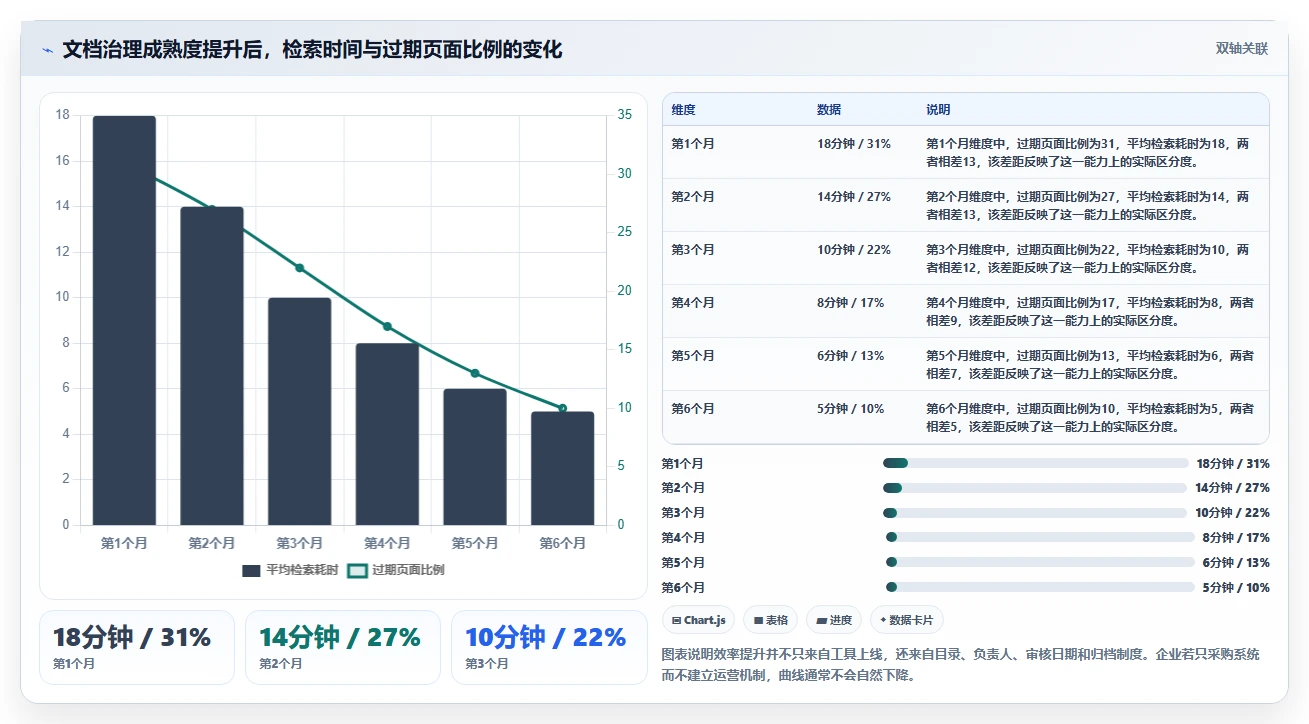Click the 第5个月 bar in chart

pyautogui.click(x=475, y=457)
